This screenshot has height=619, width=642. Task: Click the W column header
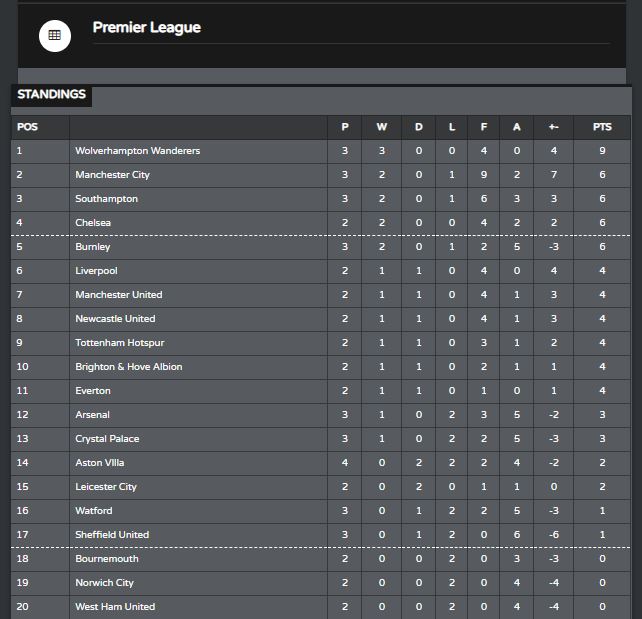tap(382, 127)
